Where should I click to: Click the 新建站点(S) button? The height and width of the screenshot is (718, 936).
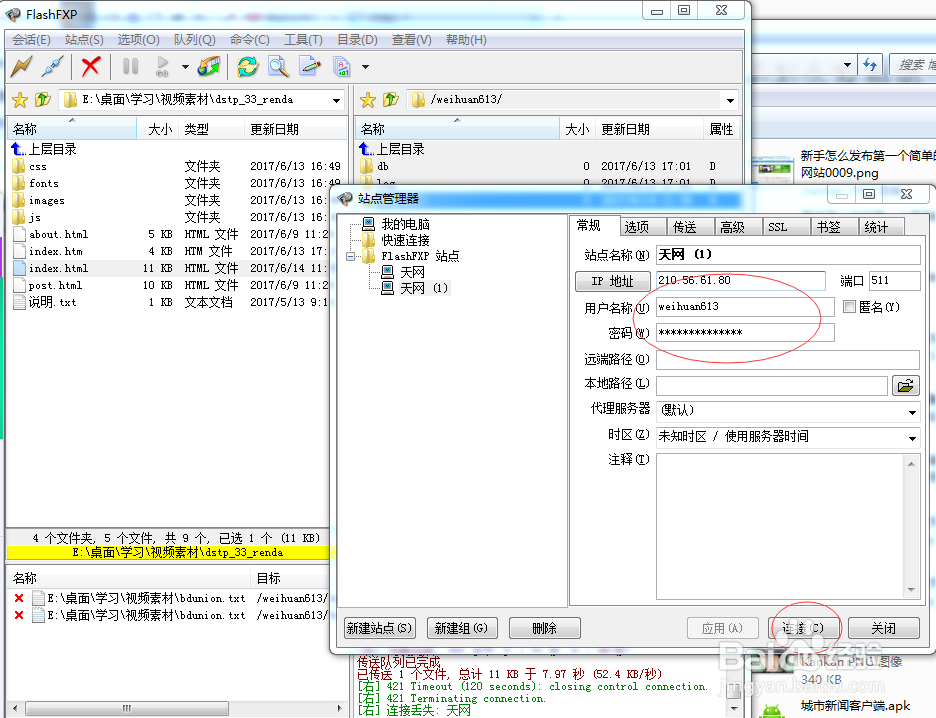coord(380,628)
